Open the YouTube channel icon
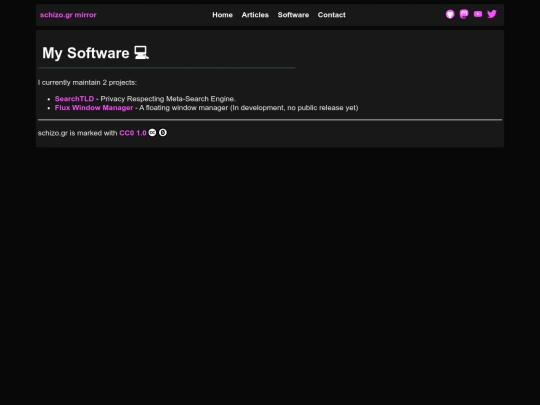Viewport: 540px width, 405px height. click(x=478, y=14)
